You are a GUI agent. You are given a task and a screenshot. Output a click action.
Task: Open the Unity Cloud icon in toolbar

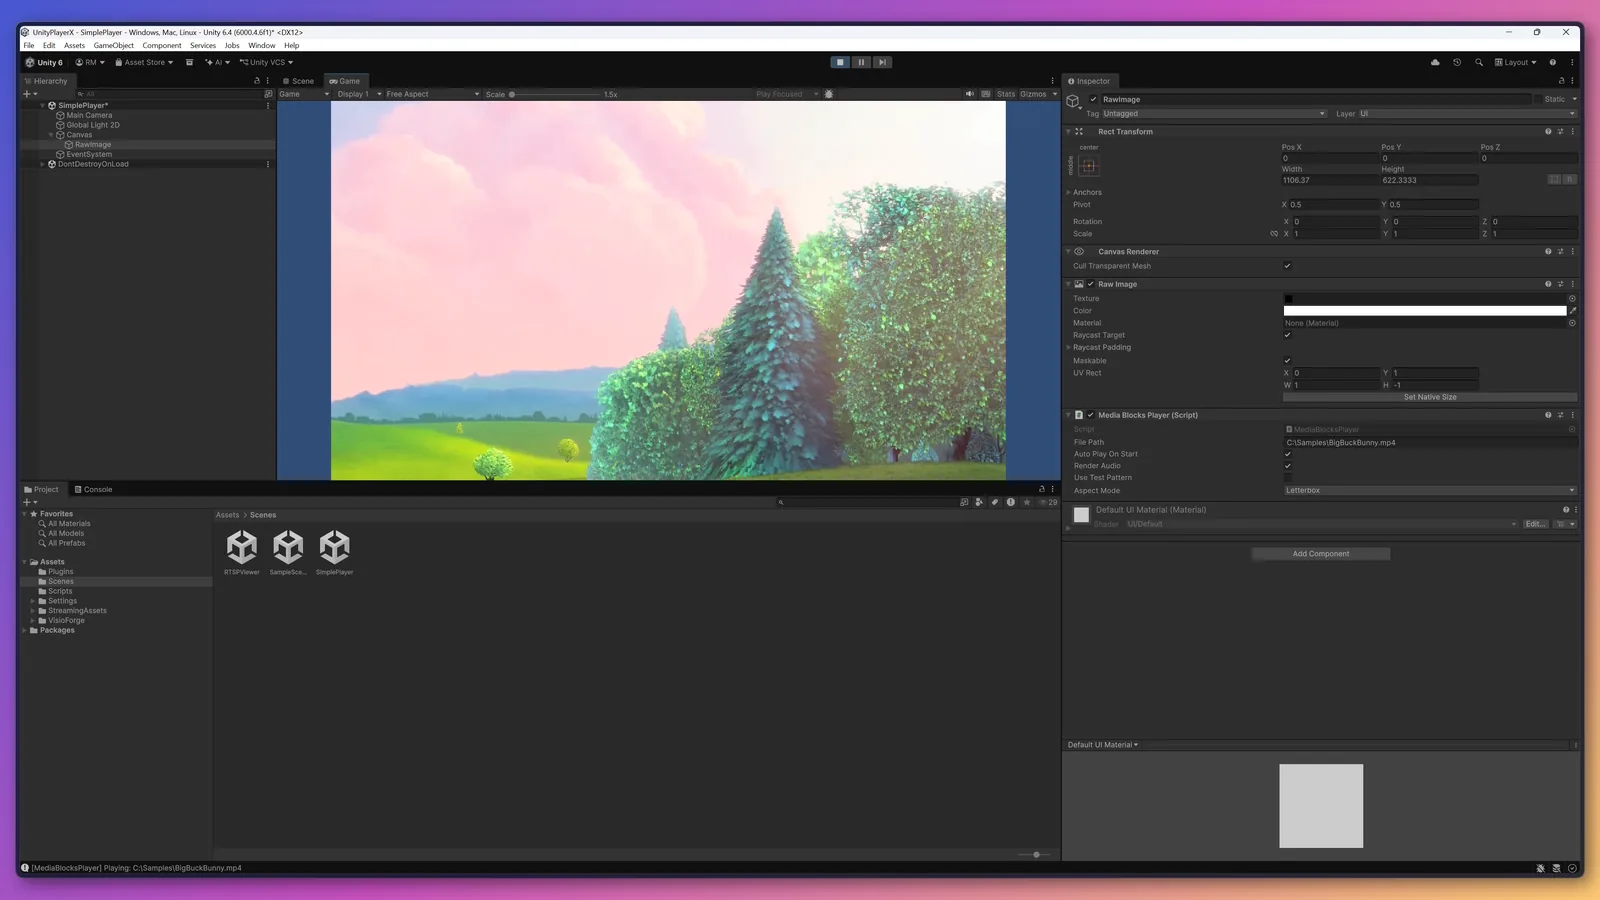coord(1435,62)
